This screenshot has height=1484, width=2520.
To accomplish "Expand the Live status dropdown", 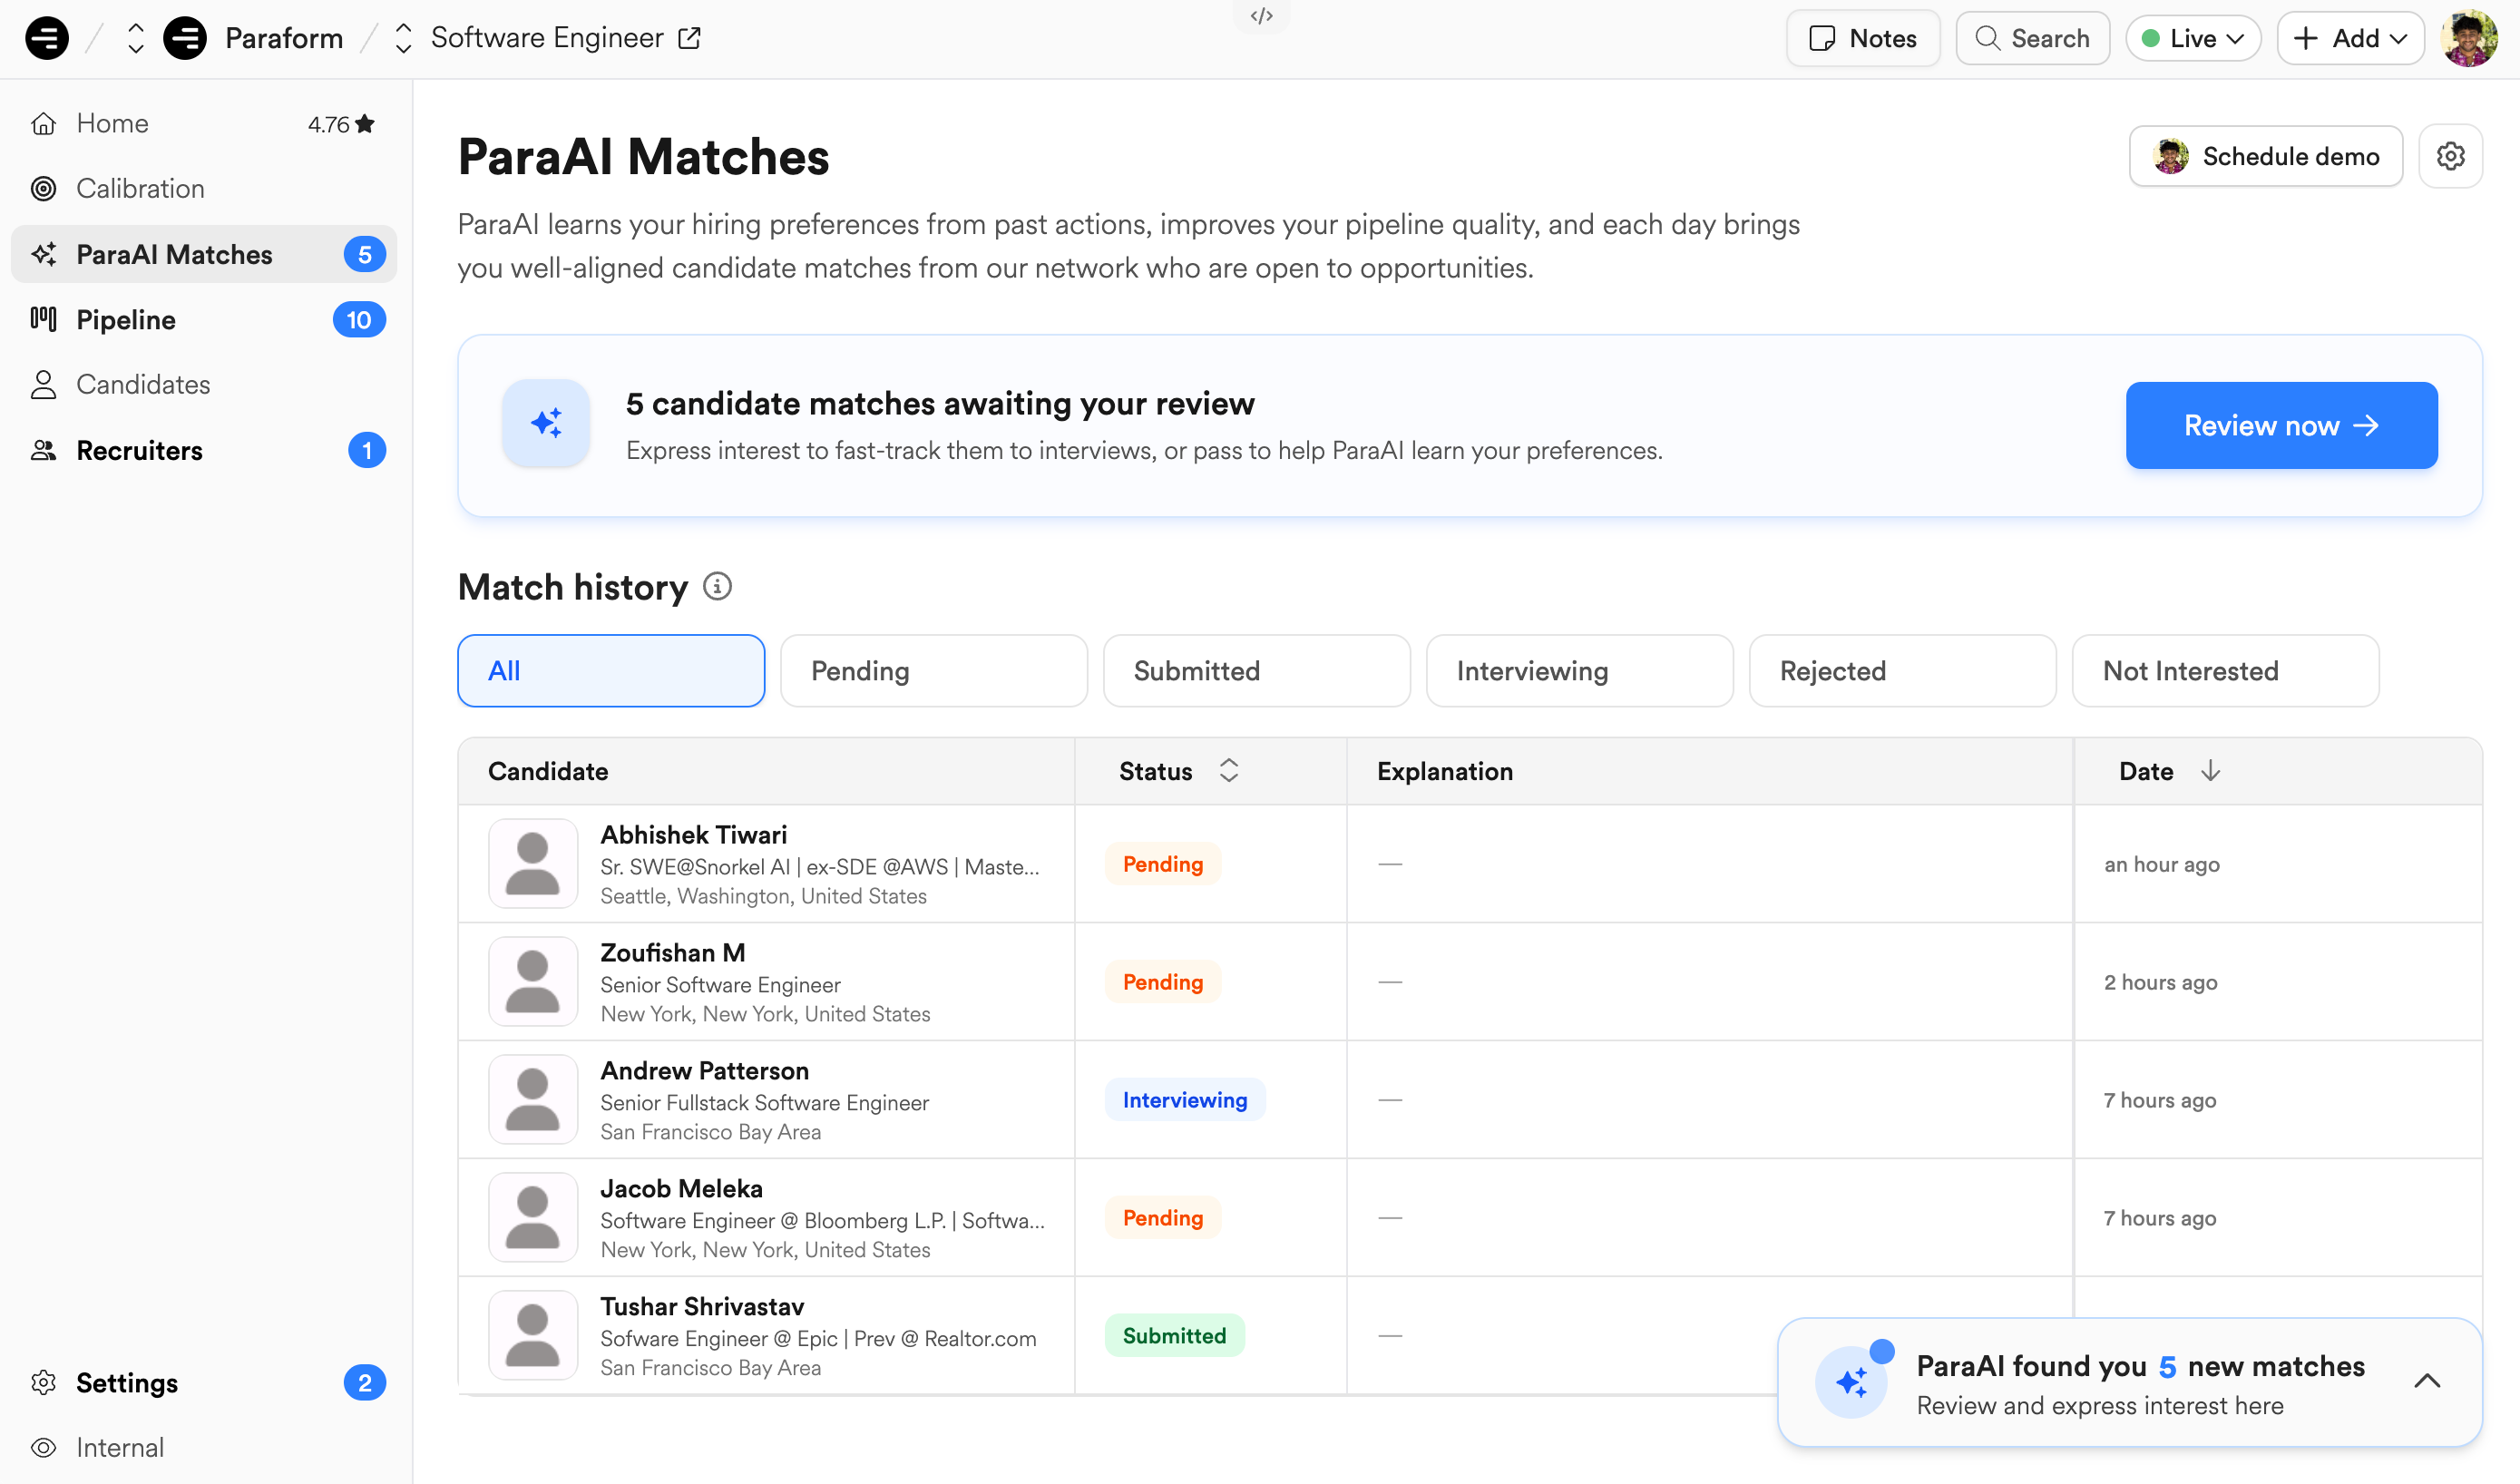I will (x=2193, y=38).
